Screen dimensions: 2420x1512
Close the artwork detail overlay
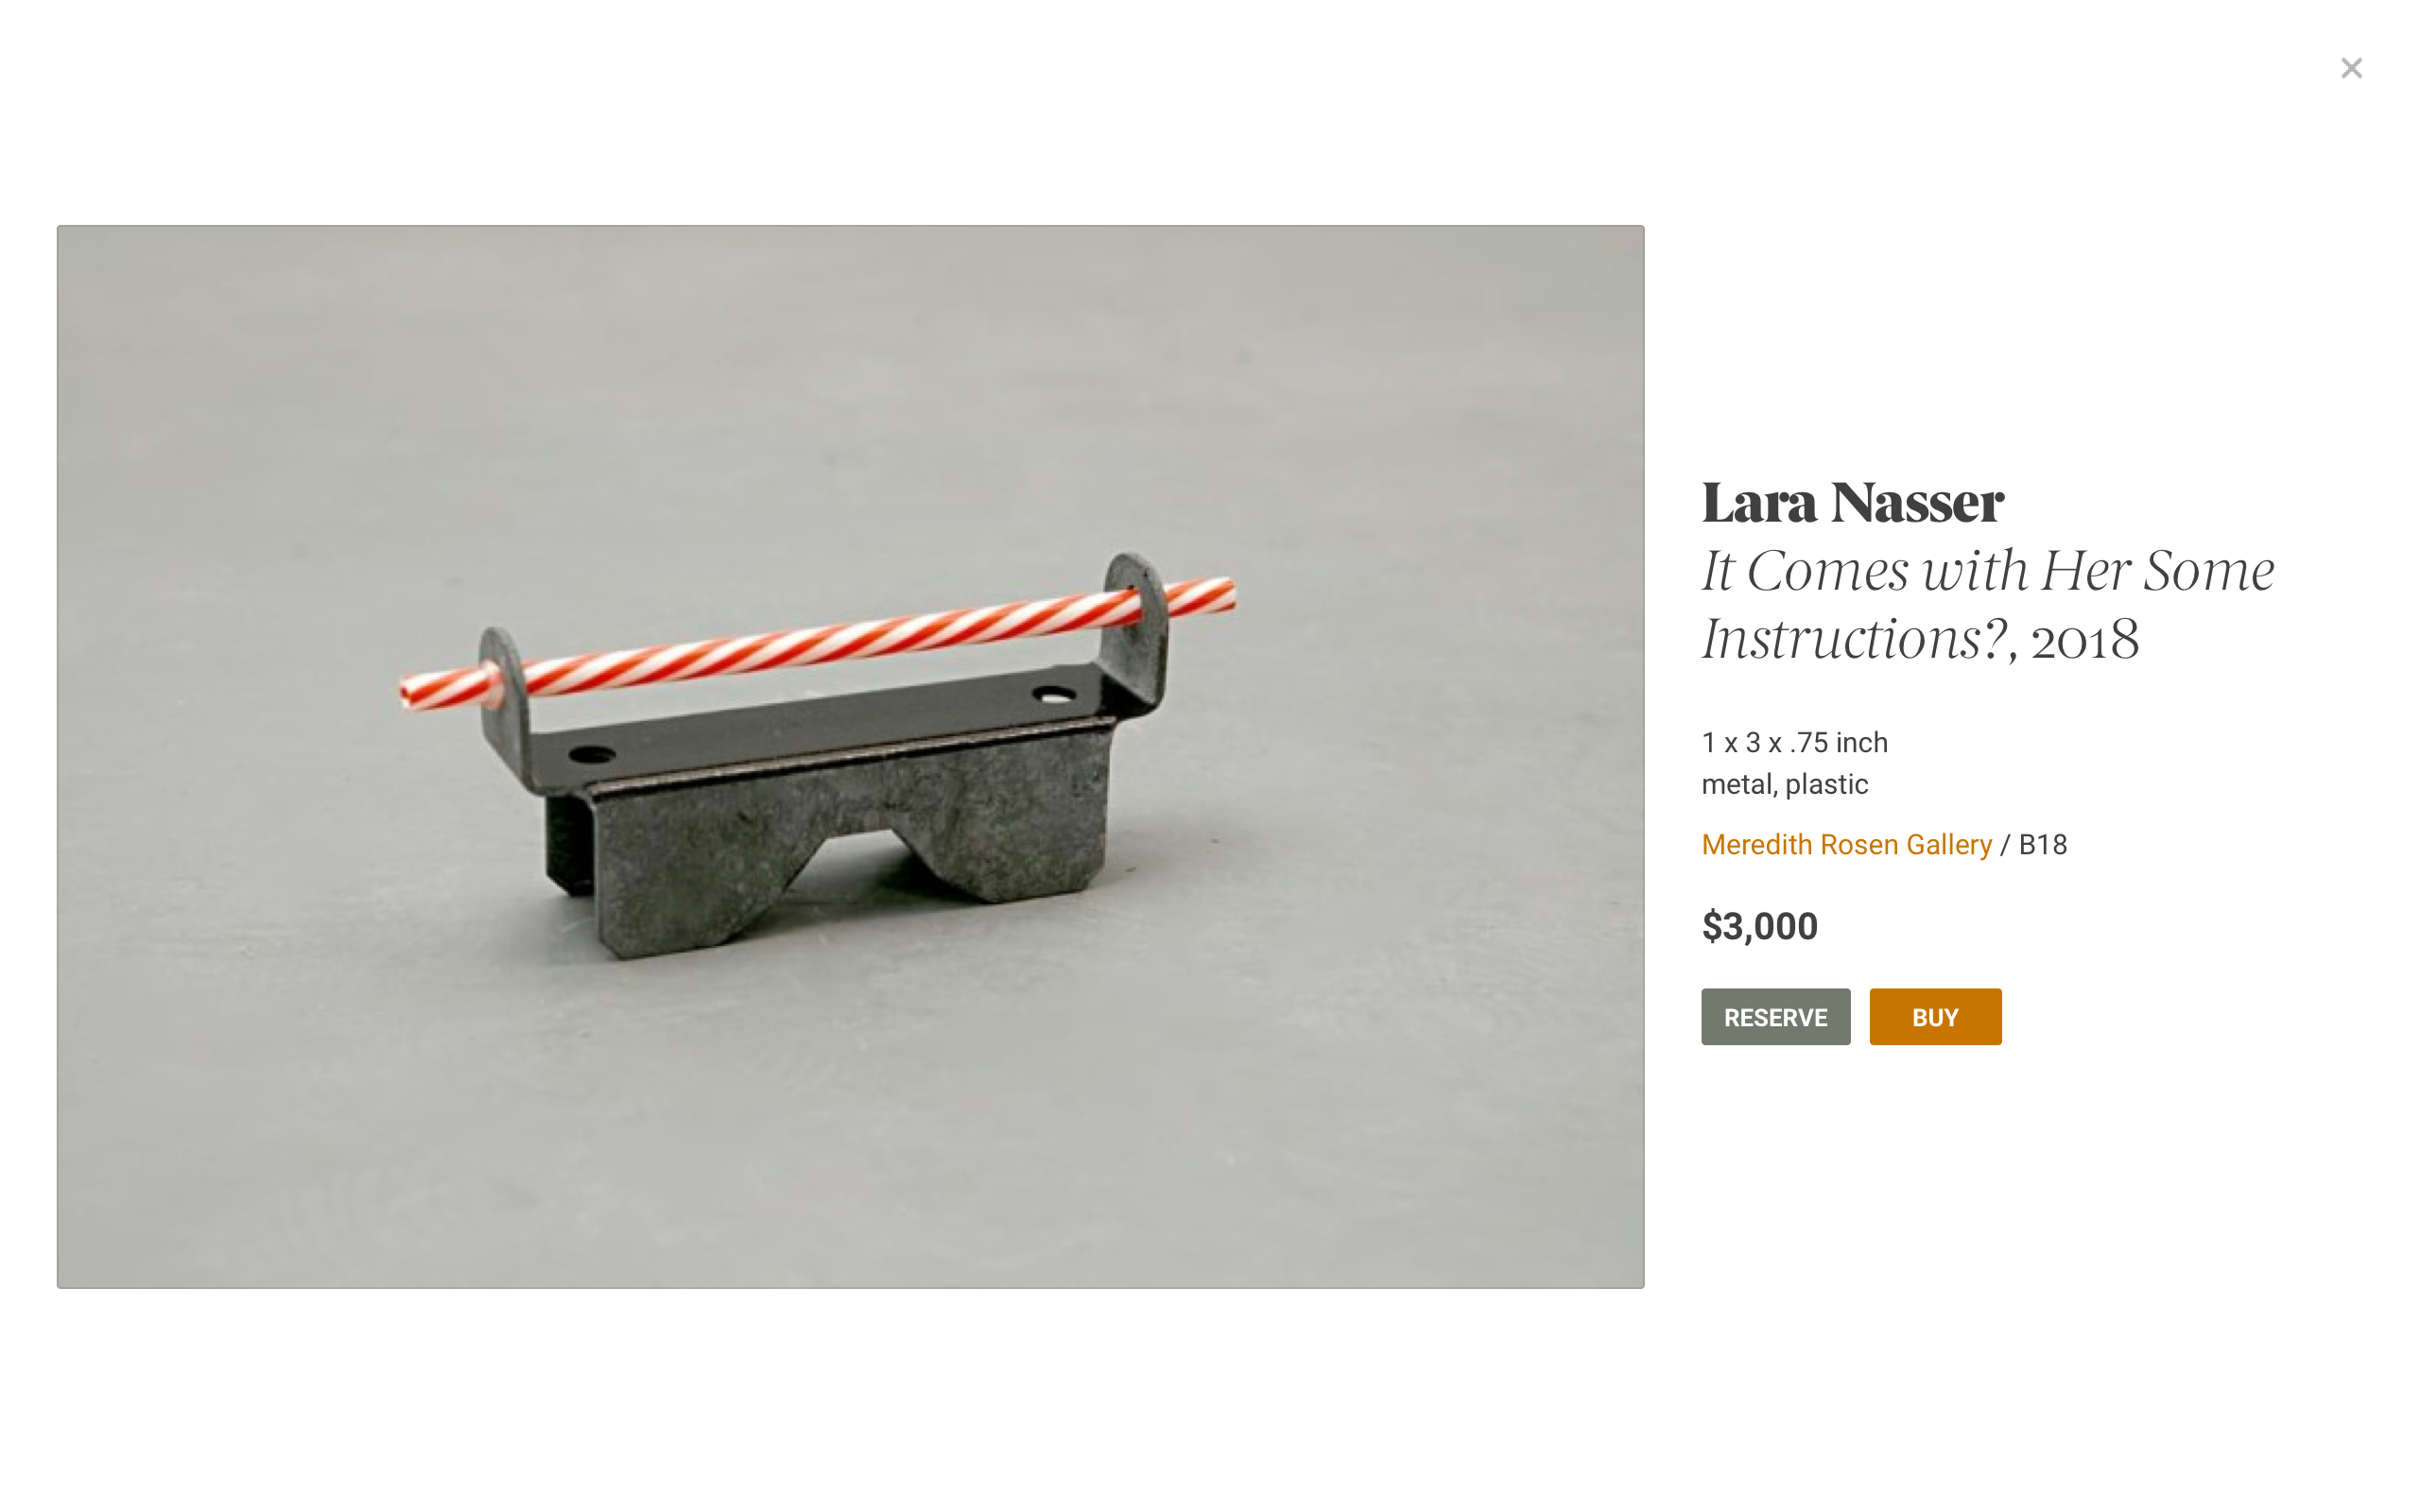pos(2351,68)
